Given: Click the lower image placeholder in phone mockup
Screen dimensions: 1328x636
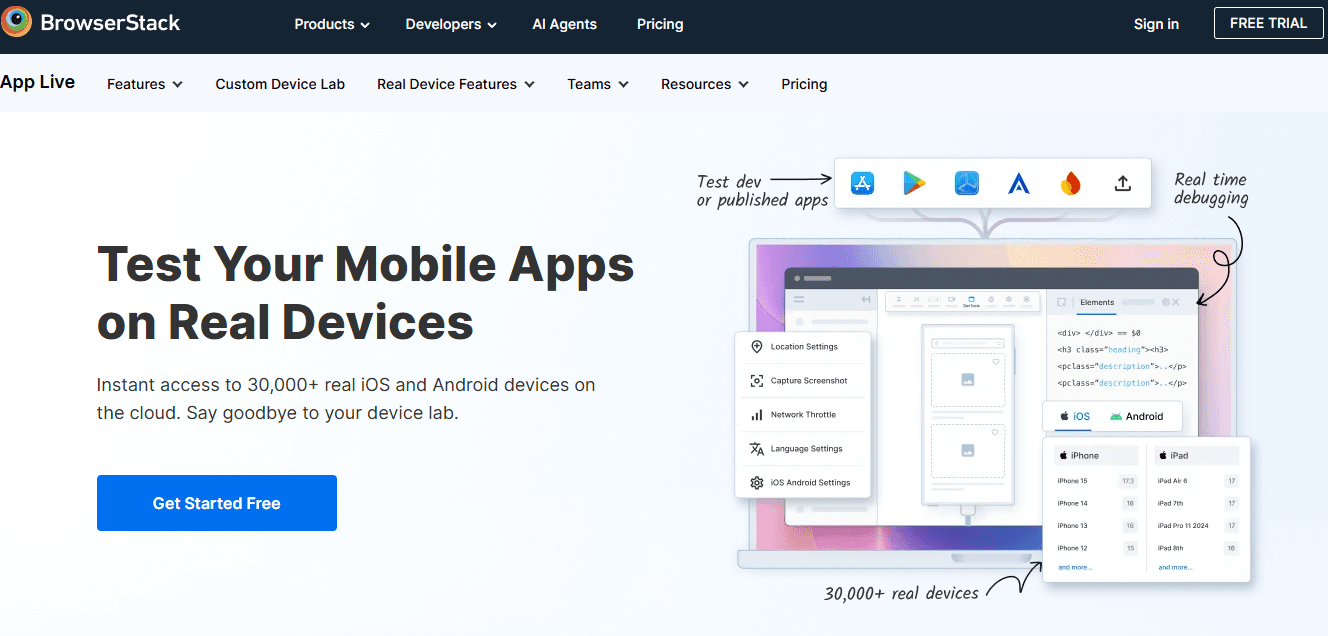Looking at the screenshot, I should click(x=967, y=451).
